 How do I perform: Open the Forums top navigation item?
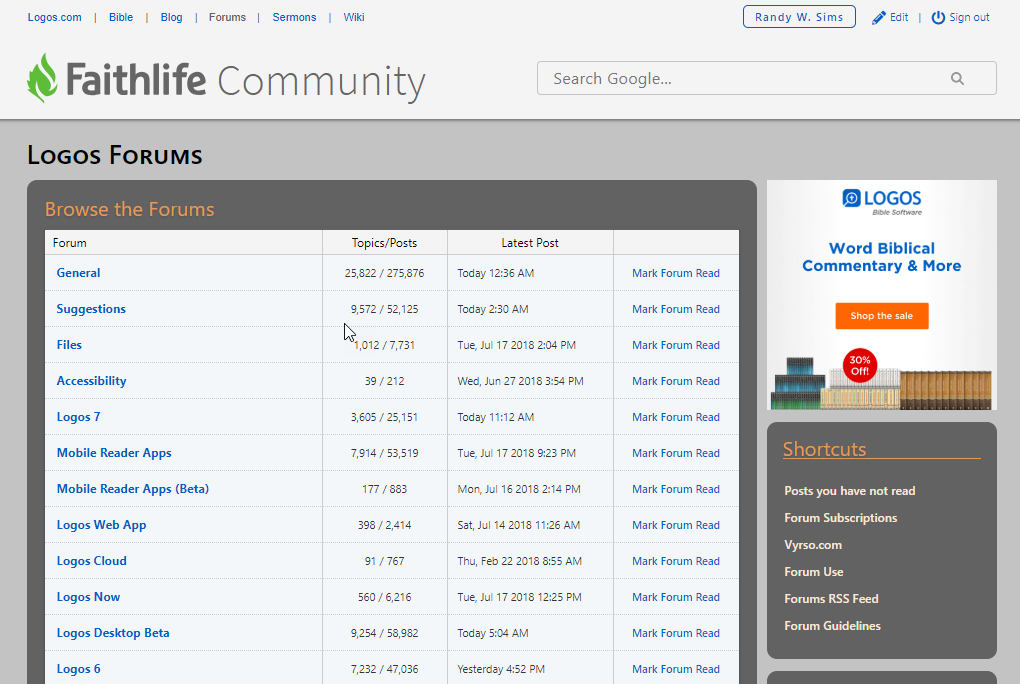[x=227, y=18]
